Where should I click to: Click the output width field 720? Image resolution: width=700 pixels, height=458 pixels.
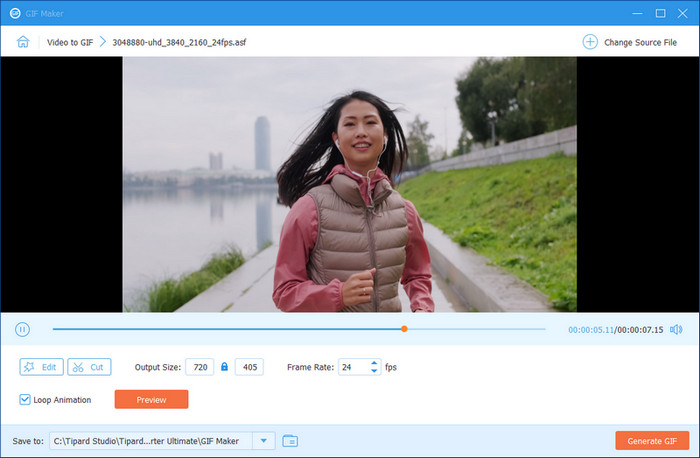point(200,367)
